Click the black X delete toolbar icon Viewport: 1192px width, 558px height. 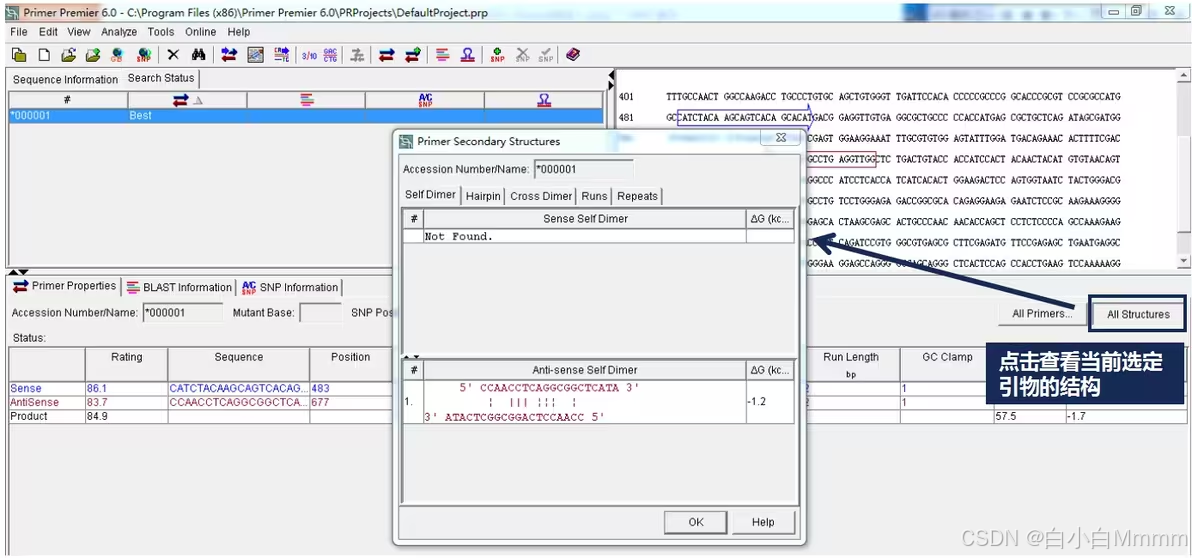tap(173, 55)
